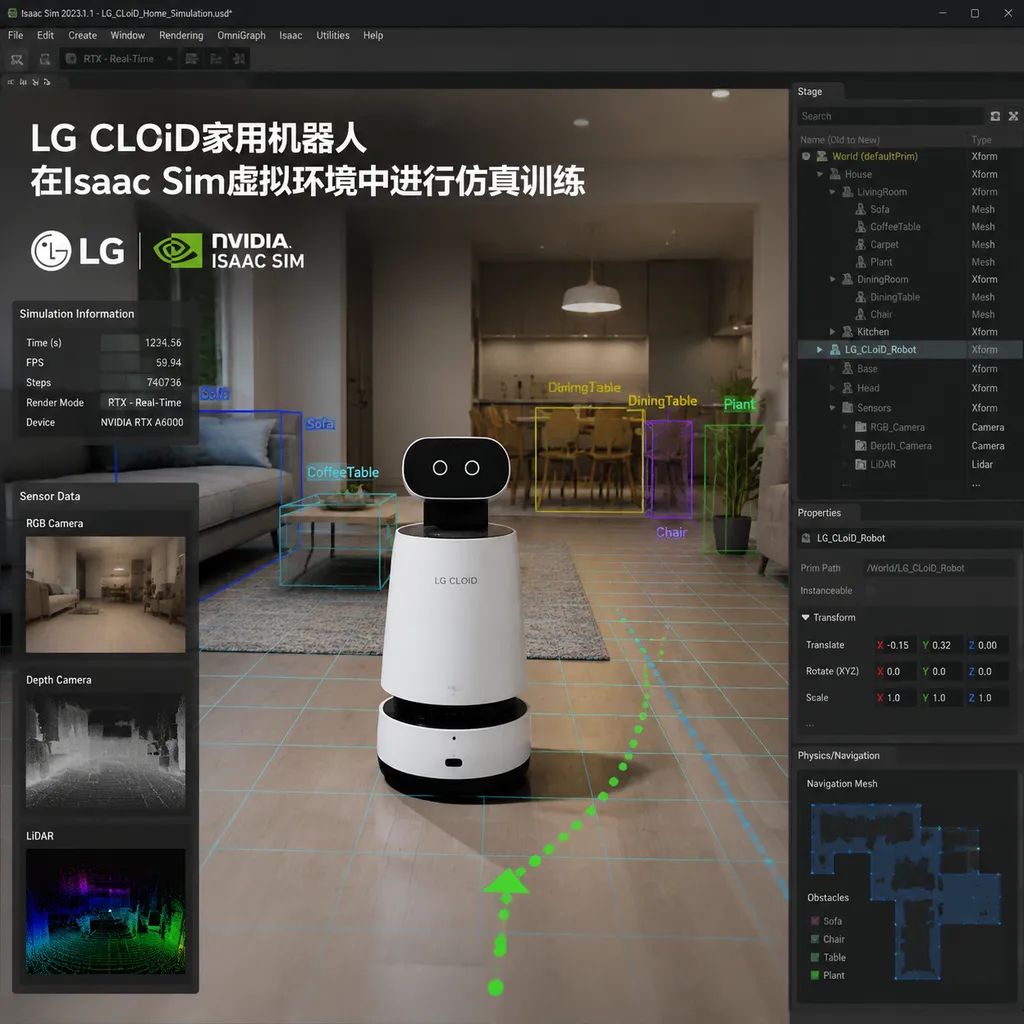Expand the Kitchen tree node

pyautogui.click(x=832, y=332)
